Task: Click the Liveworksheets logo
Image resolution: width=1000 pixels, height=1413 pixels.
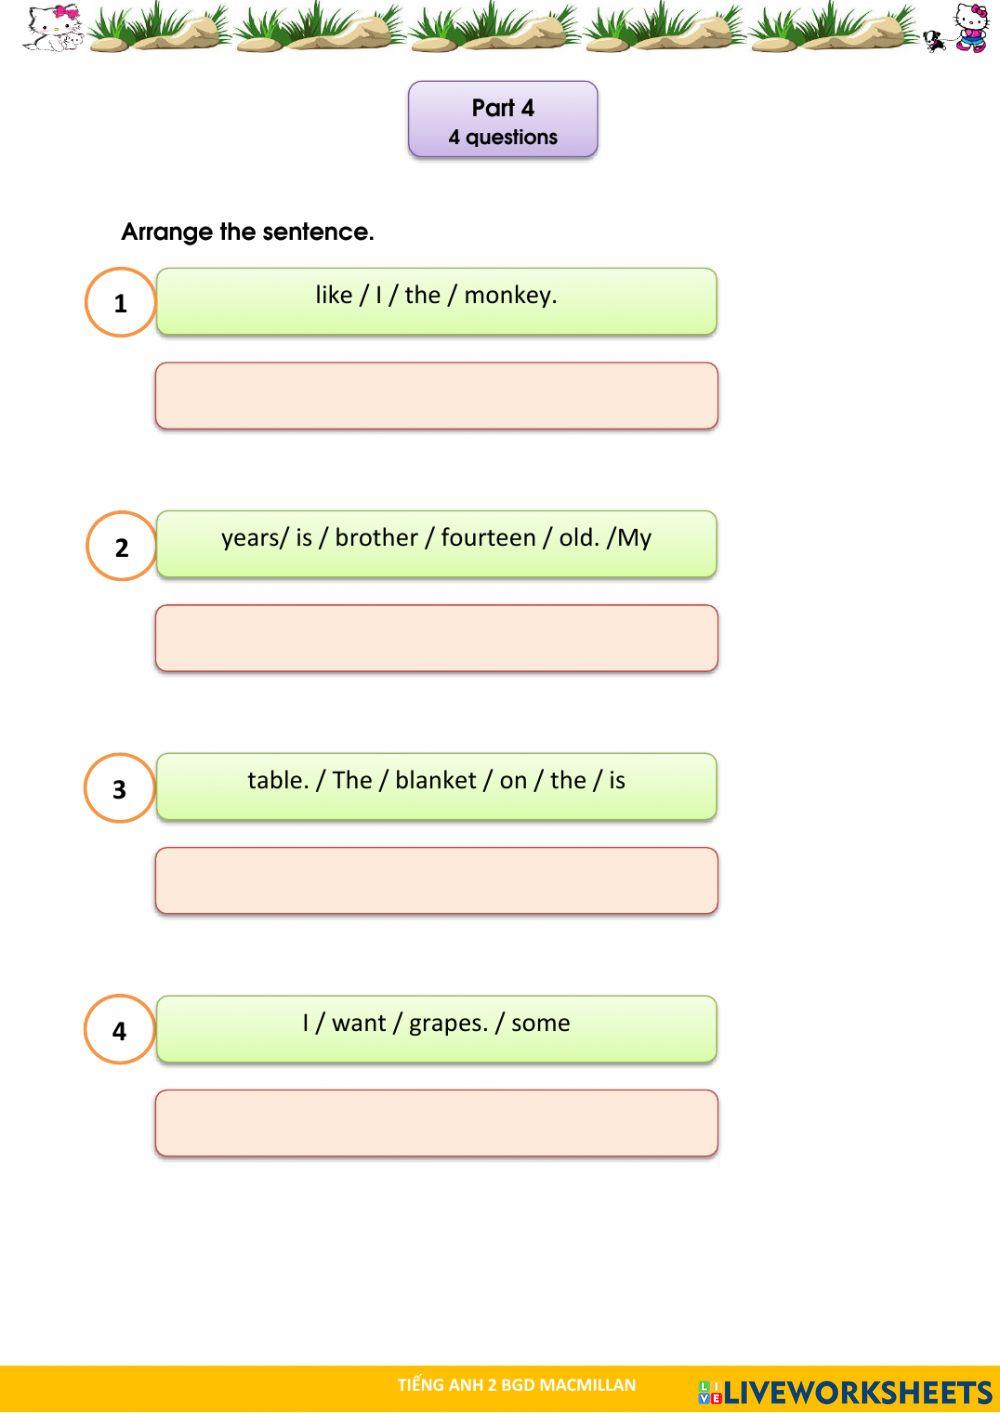Action: coord(845,1392)
